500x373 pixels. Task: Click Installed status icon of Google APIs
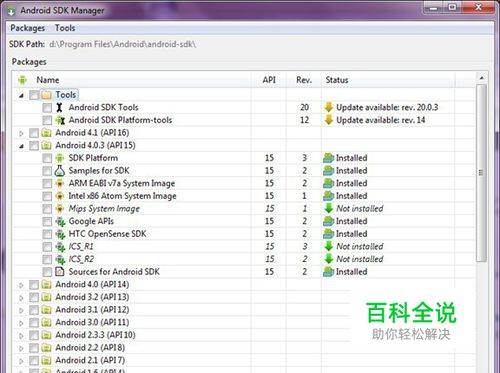click(329, 221)
